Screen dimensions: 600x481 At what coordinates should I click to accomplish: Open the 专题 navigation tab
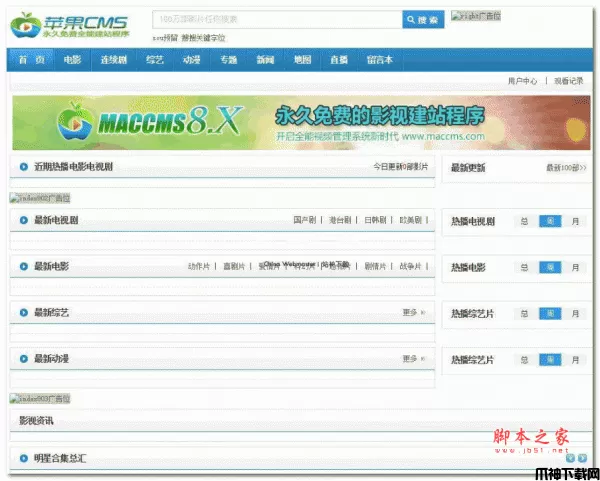pos(228,60)
